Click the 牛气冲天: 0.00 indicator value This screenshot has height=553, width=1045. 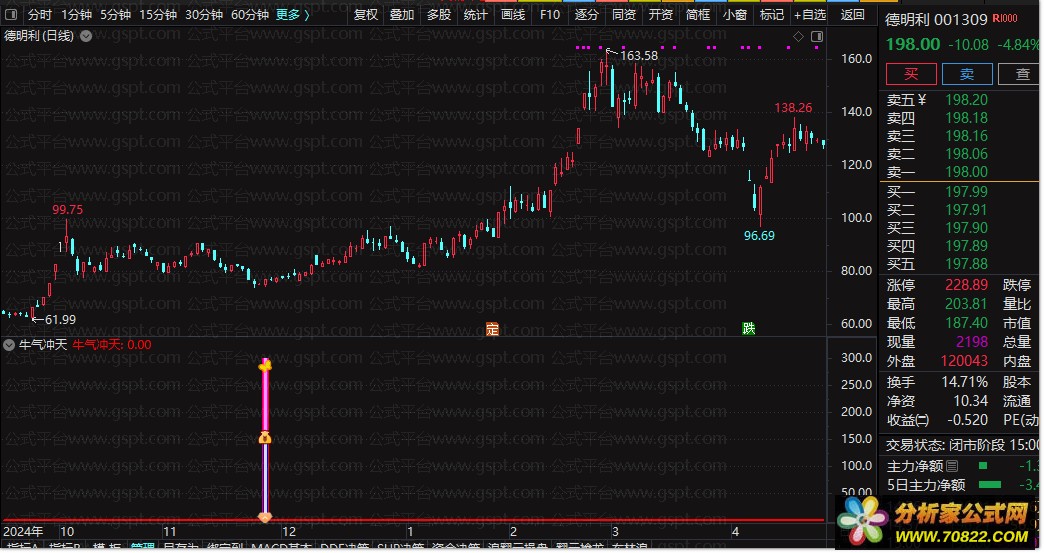tap(111, 344)
